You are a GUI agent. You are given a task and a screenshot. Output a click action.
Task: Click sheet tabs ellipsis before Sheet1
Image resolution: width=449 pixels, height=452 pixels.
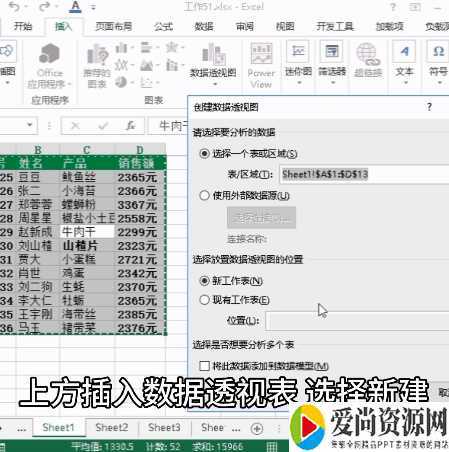pyautogui.click(x=22, y=429)
